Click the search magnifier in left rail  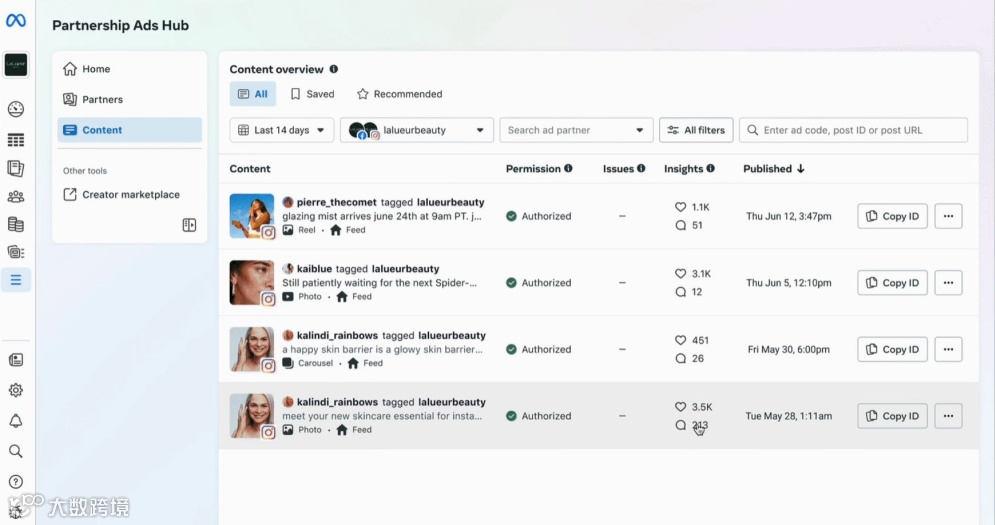pyautogui.click(x=16, y=451)
